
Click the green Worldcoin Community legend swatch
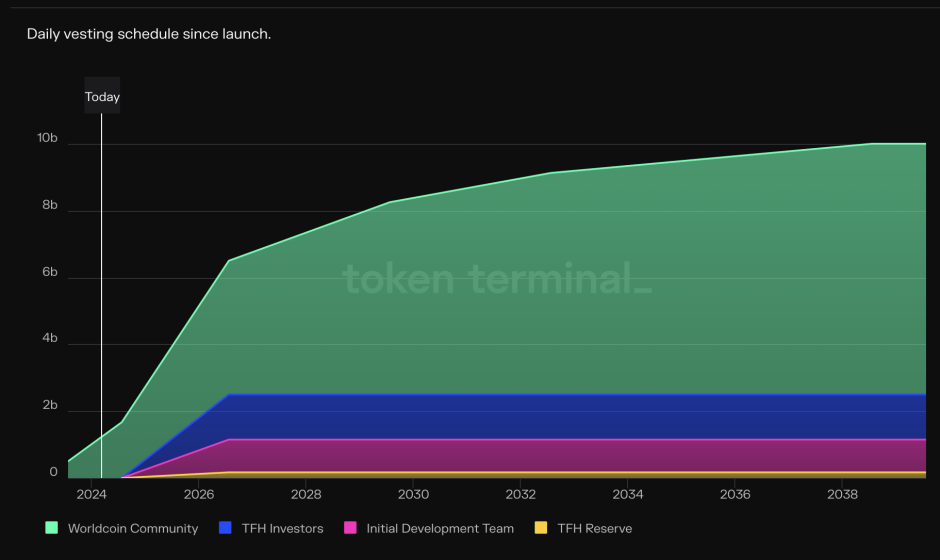tap(52, 528)
